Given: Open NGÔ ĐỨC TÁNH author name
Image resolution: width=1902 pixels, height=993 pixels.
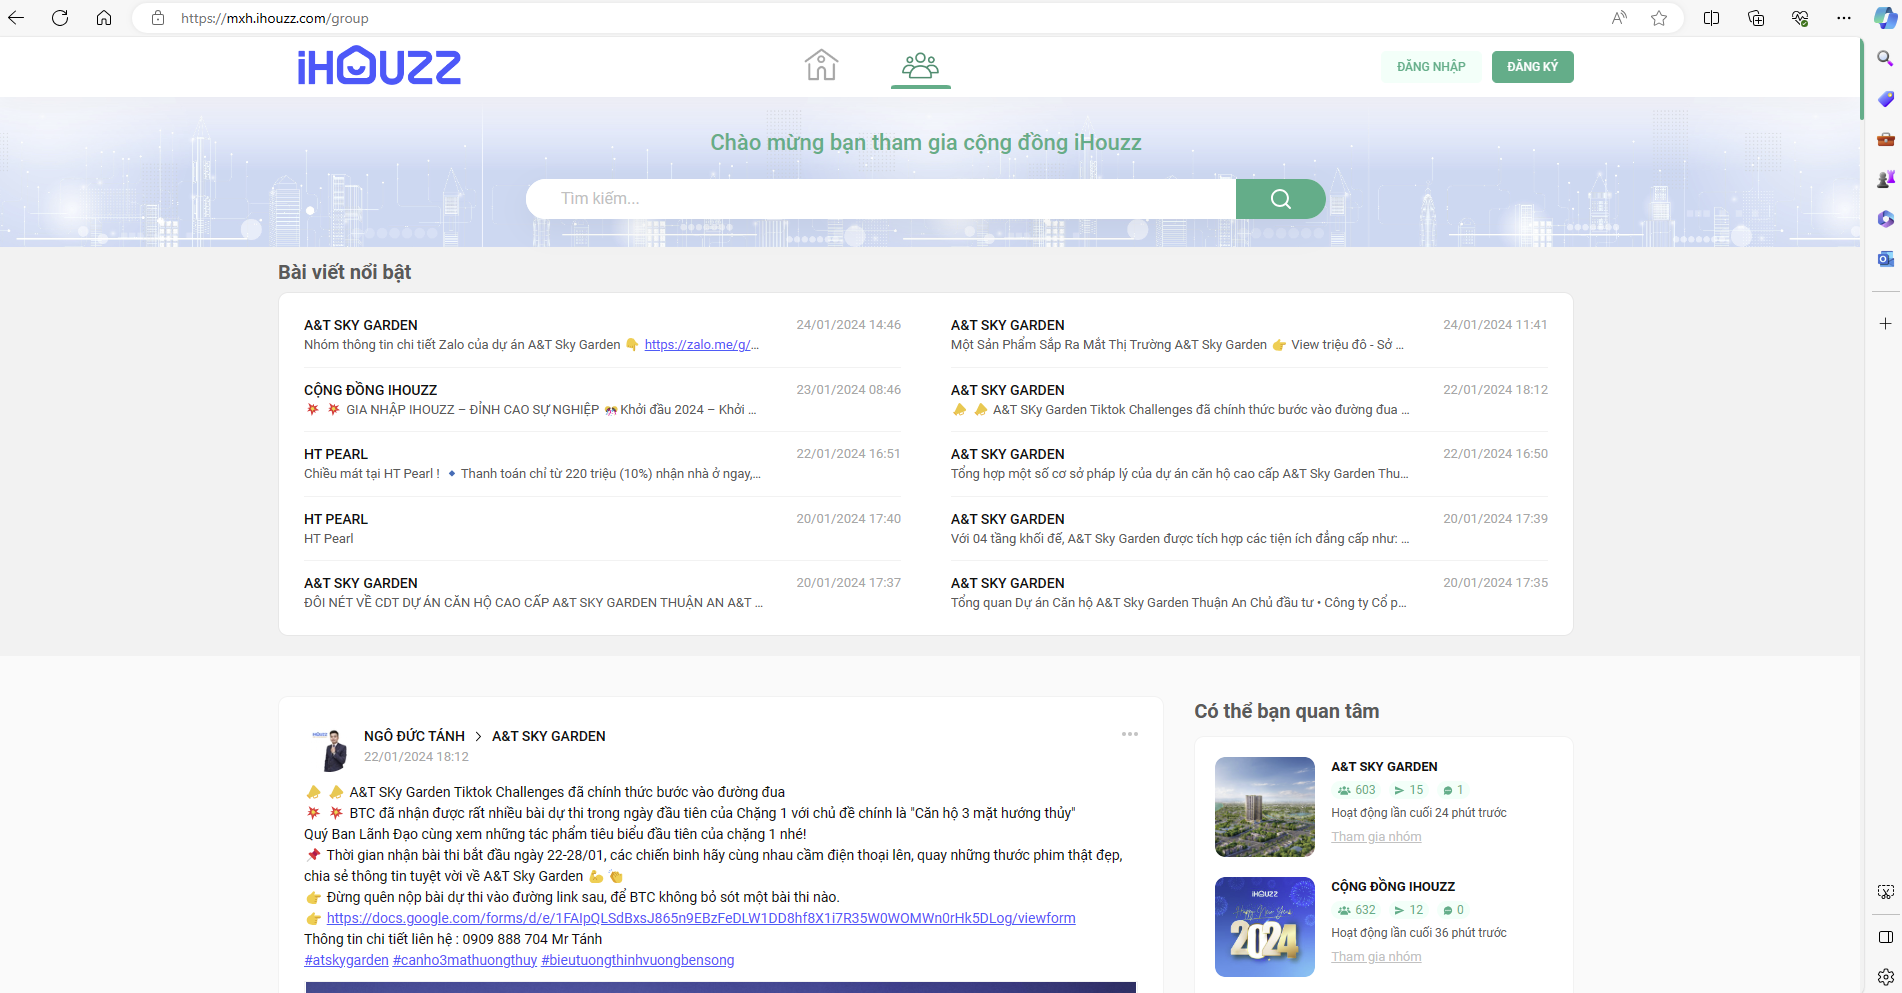Looking at the screenshot, I should click(x=414, y=736).
